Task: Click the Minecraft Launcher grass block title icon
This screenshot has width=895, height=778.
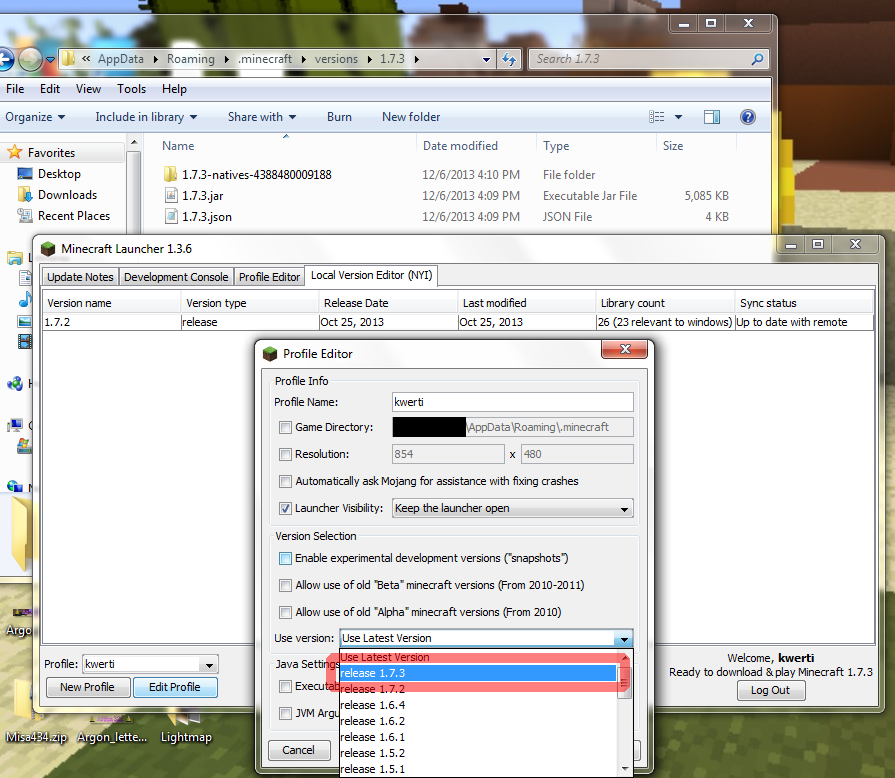Action: pos(48,248)
